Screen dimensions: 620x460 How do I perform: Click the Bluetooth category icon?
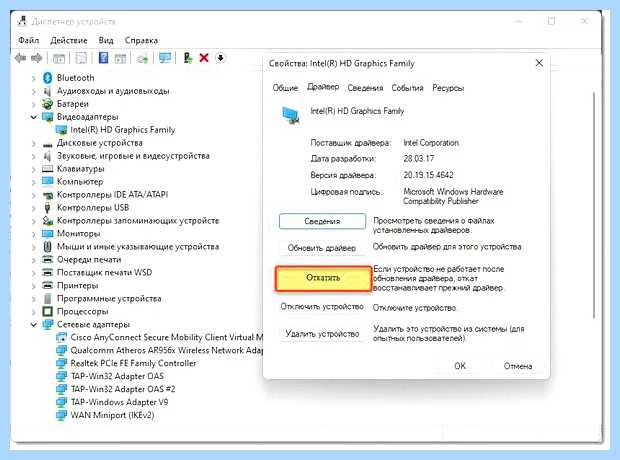[x=48, y=78]
